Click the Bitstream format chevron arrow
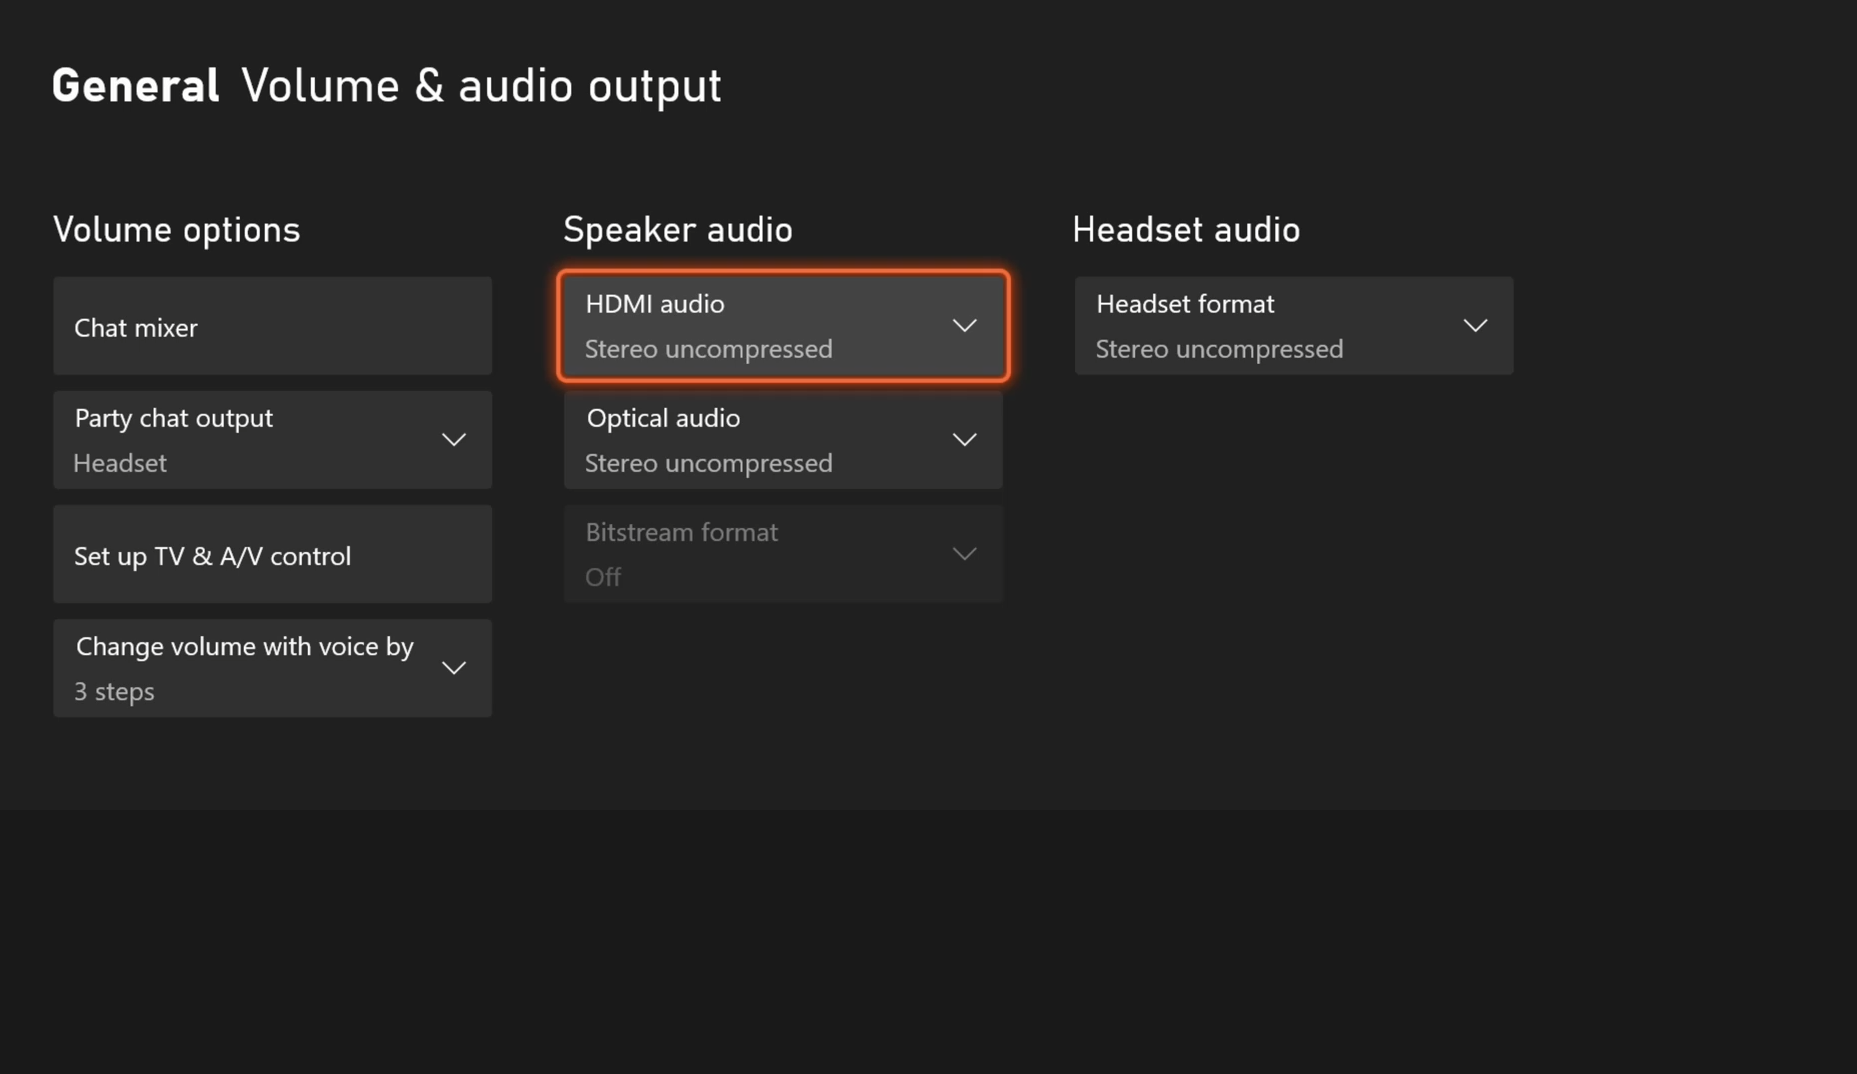 click(964, 553)
